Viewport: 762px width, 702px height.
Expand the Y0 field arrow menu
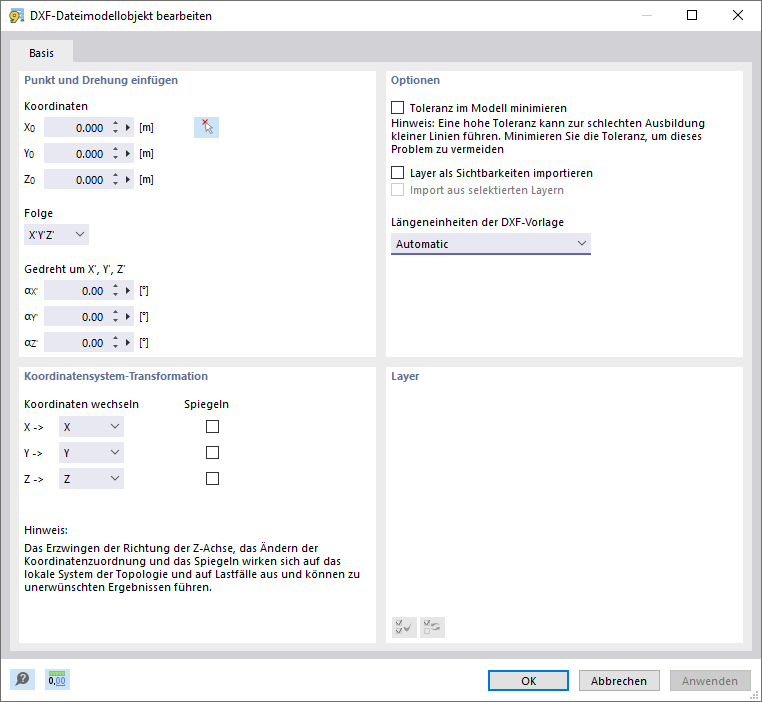pos(128,154)
